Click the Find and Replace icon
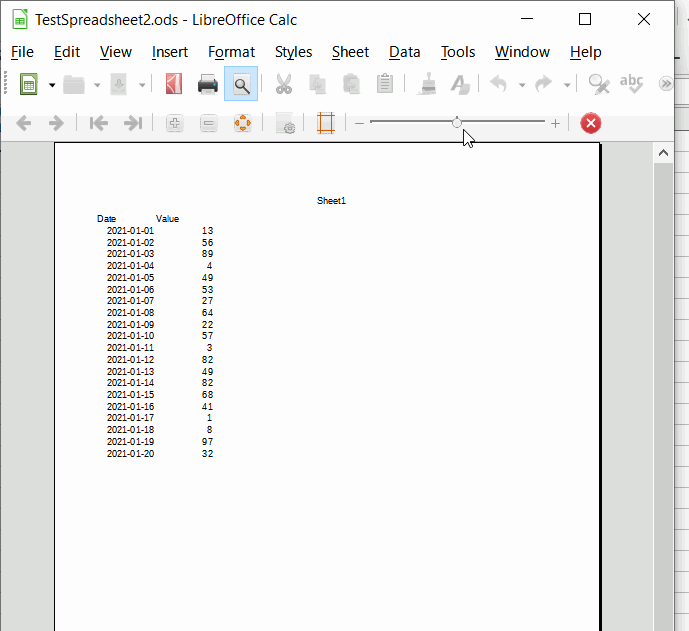This screenshot has height=631, width=689. pyautogui.click(x=598, y=84)
